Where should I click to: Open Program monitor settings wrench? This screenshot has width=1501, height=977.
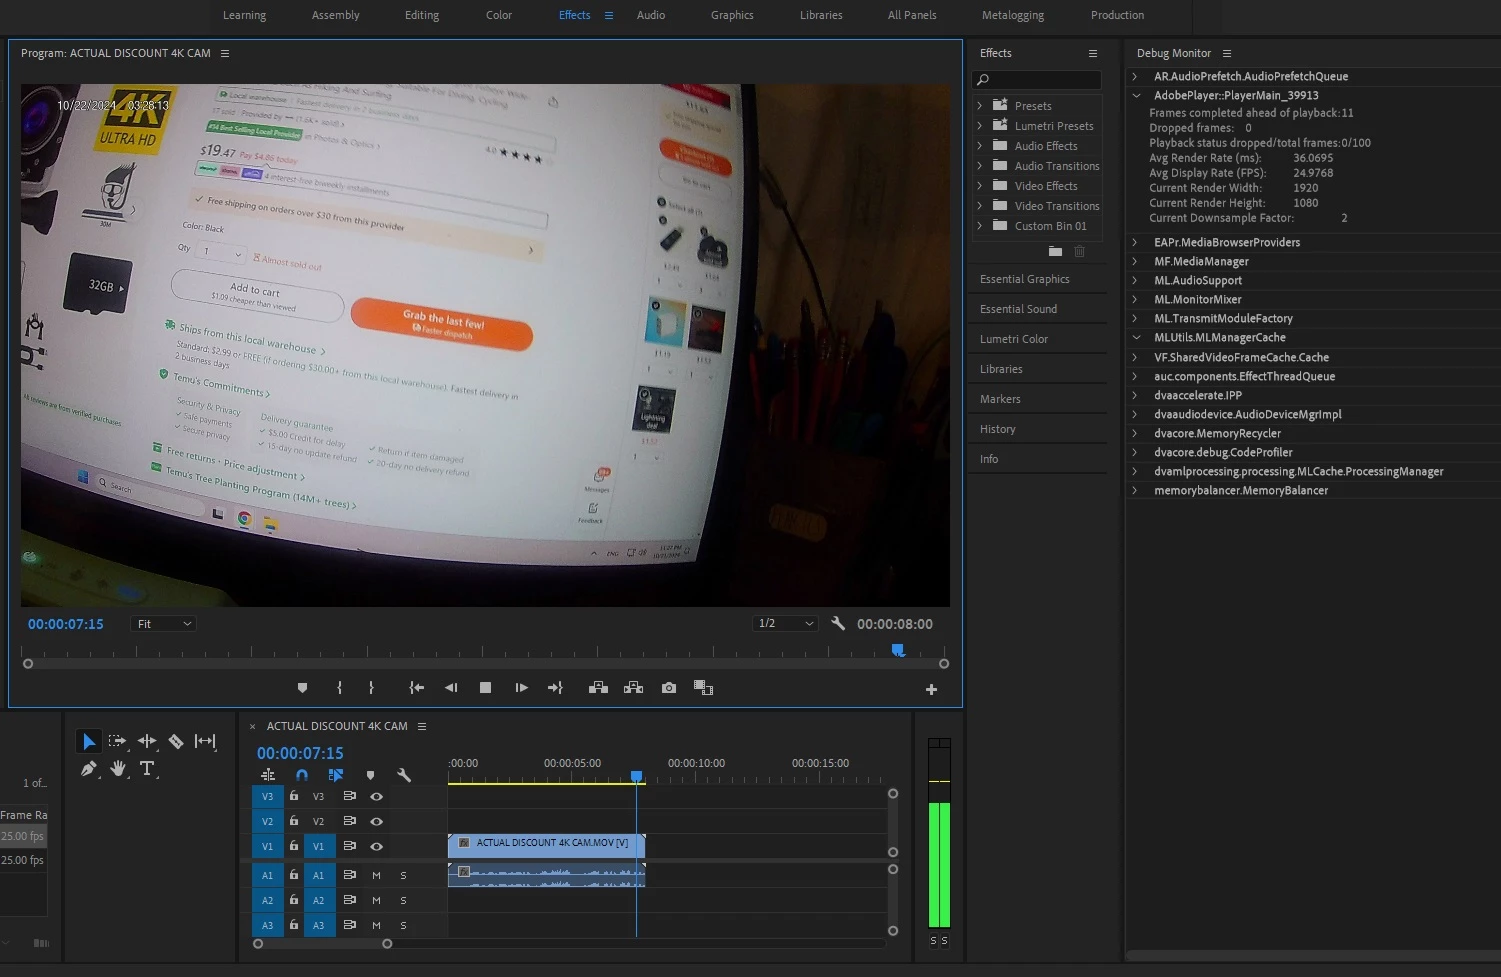tap(838, 623)
